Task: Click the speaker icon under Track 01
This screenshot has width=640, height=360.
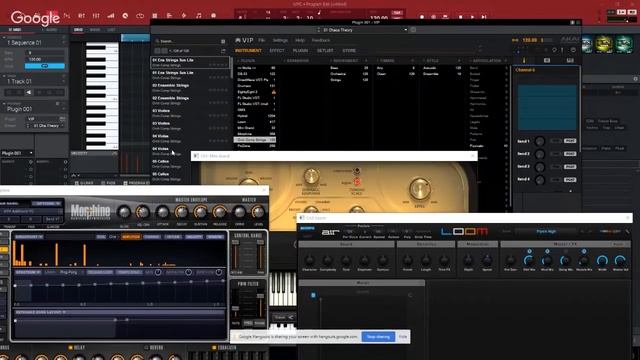Action: point(29,93)
